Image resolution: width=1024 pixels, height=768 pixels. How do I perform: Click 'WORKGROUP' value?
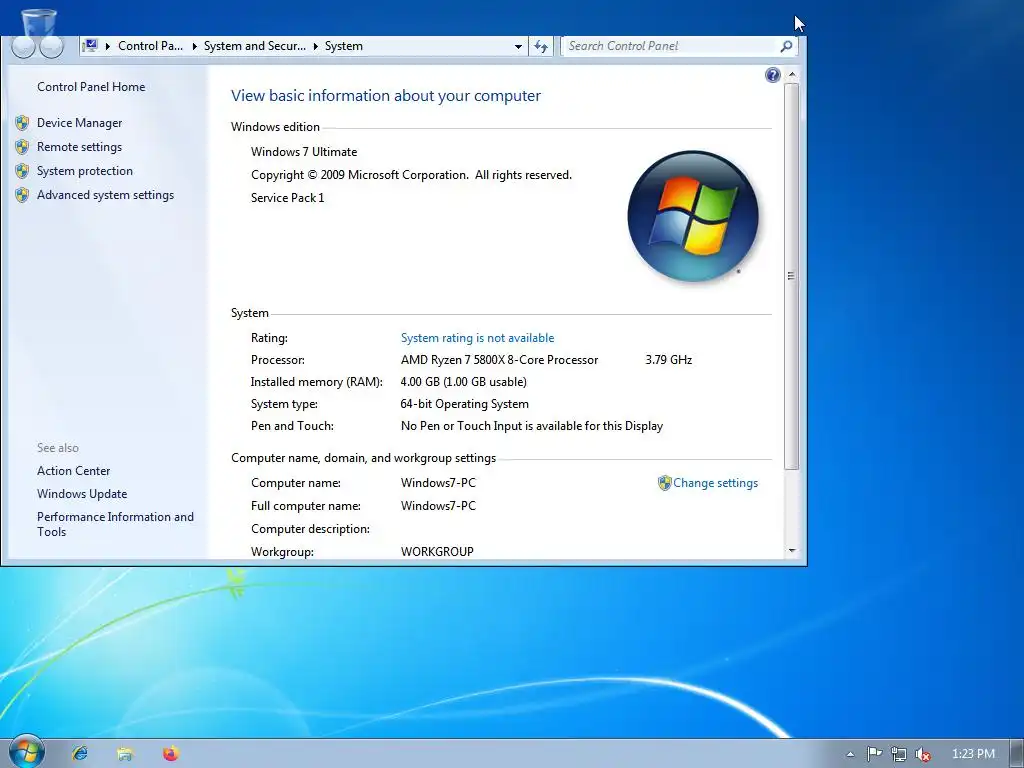pos(437,552)
